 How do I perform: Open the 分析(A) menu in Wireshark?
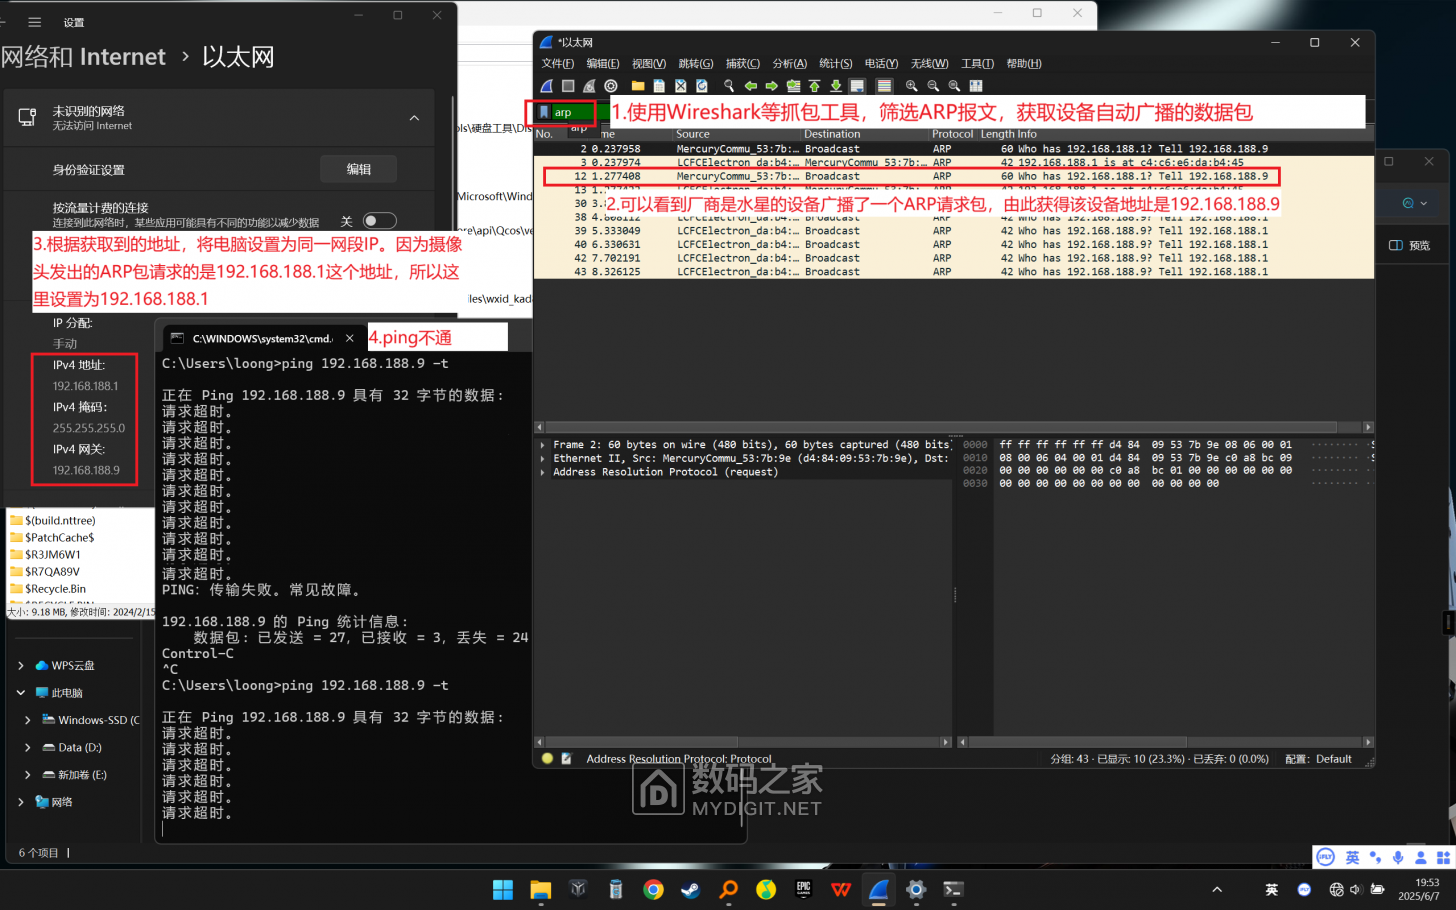(789, 63)
